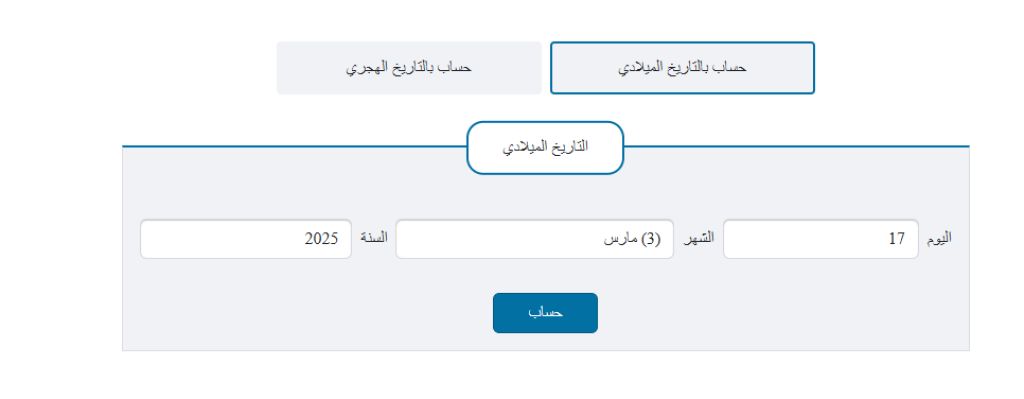Image resolution: width=1024 pixels, height=399 pixels.
Task: Click the gap between the two calculation tabs
Action: pyautogui.click(x=546, y=68)
